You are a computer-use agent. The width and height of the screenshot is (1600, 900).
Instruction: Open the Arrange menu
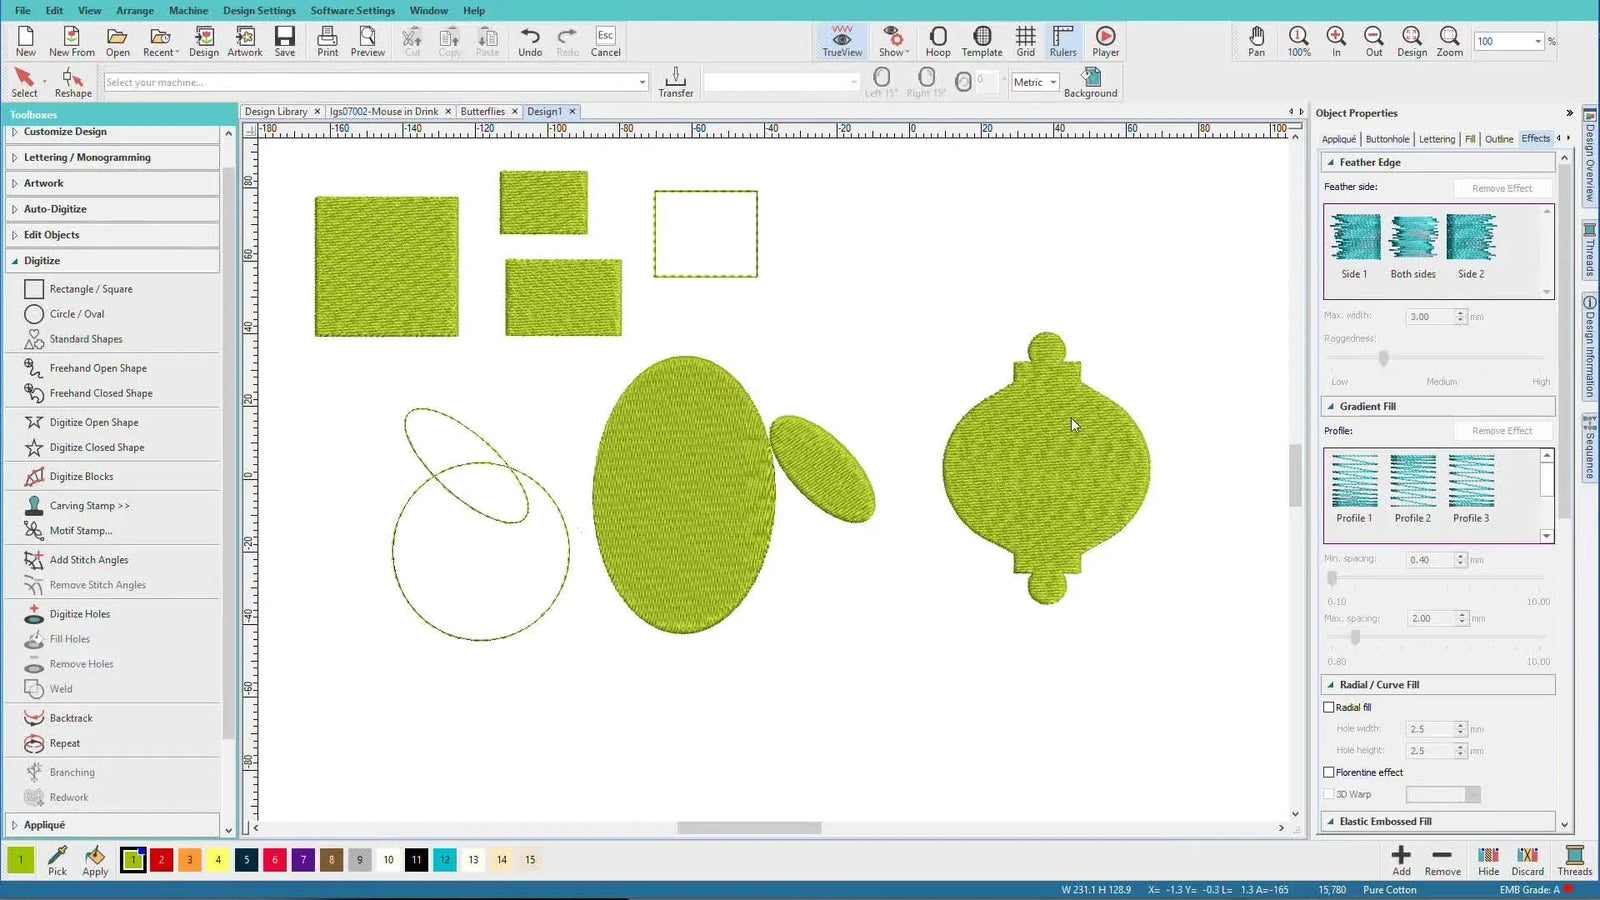pos(135,10)
